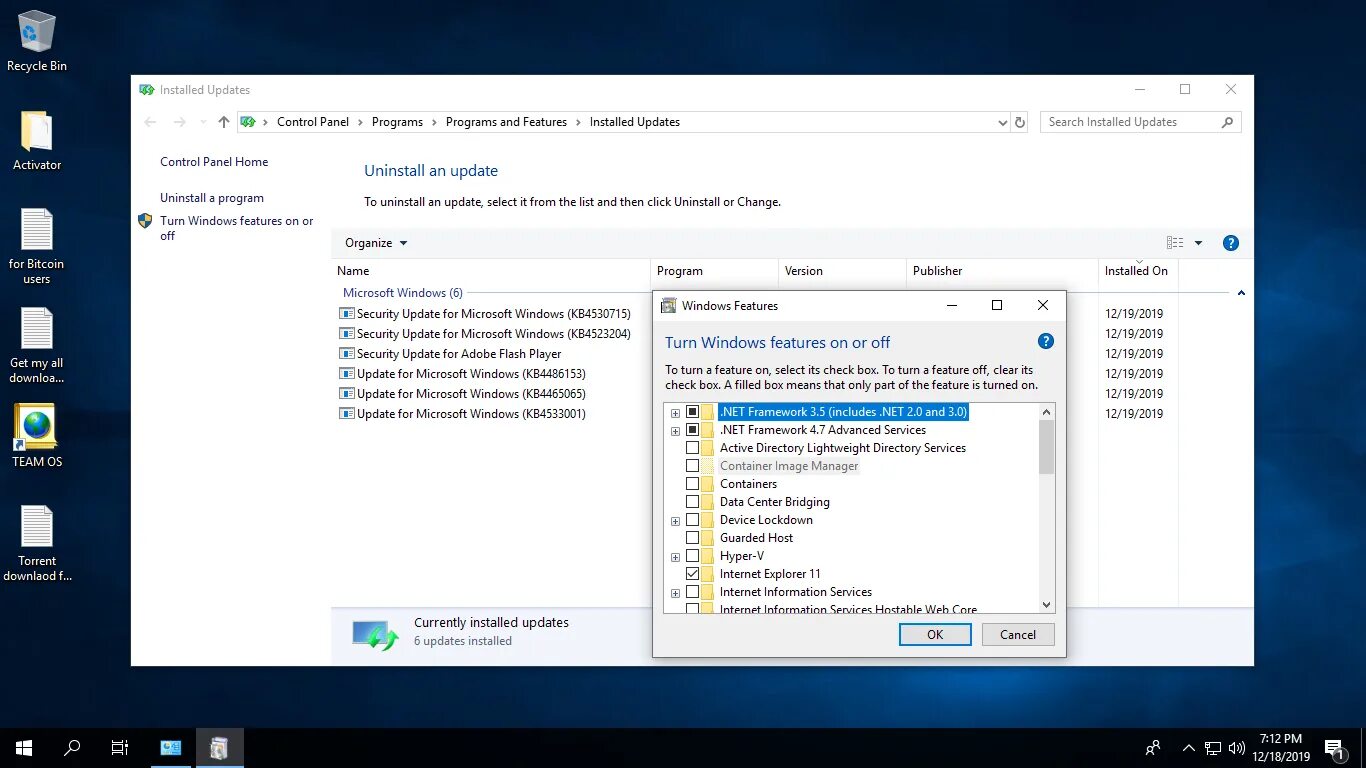Collapse the Microsoft Windows (6) group
Screen dimensions: 1366x768
[1241, 293]
